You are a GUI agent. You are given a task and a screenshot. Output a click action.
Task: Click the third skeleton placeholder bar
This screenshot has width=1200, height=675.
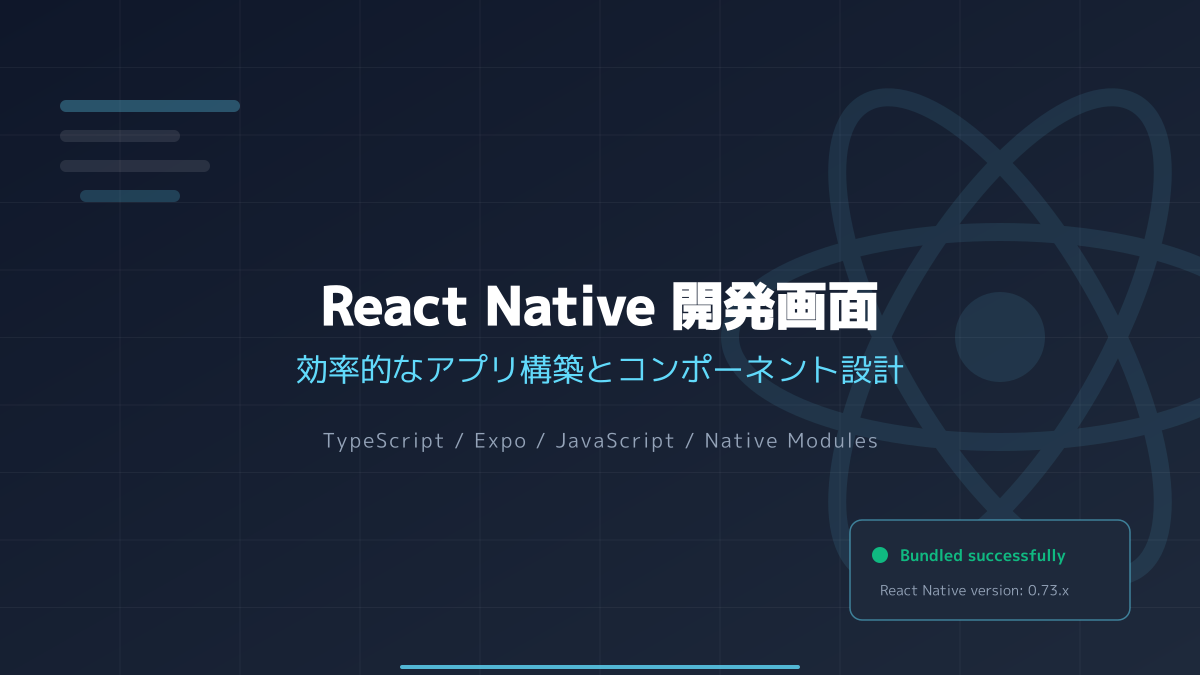click(135, 165)
